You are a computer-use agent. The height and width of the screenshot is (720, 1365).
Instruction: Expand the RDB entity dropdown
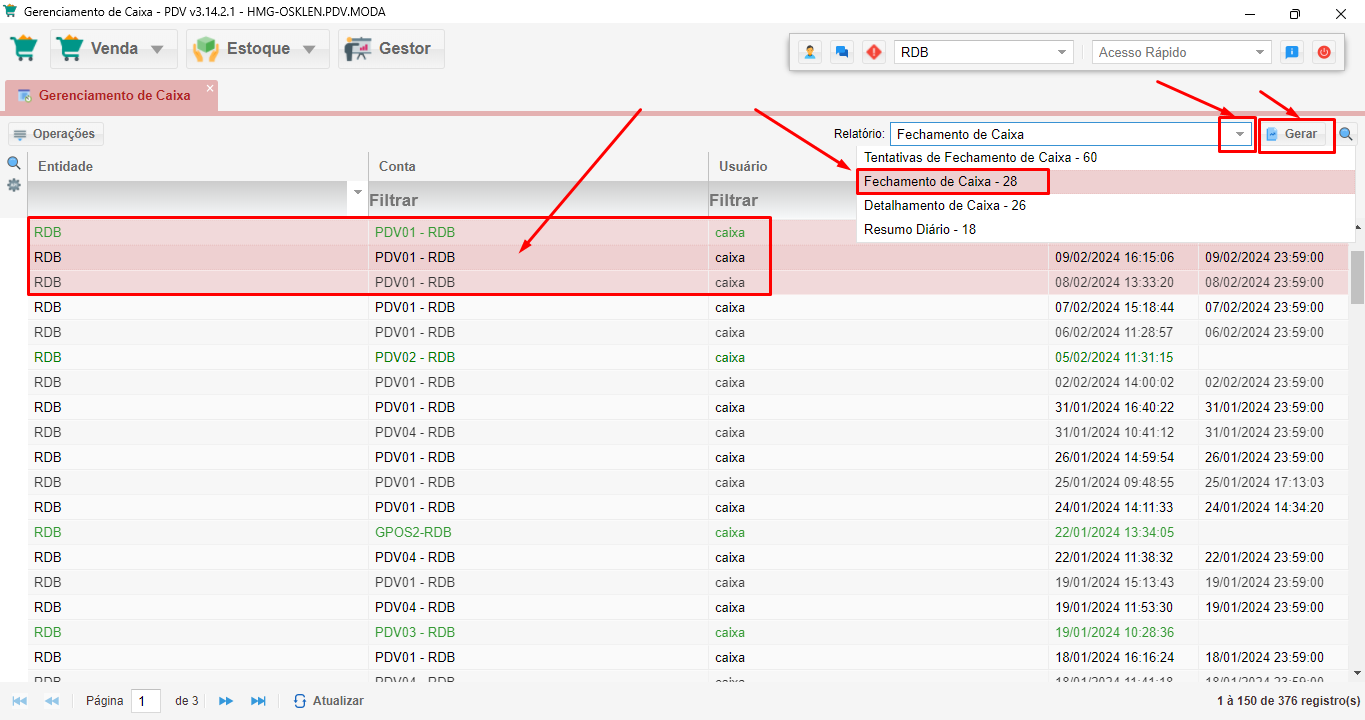pos(1061,52)
